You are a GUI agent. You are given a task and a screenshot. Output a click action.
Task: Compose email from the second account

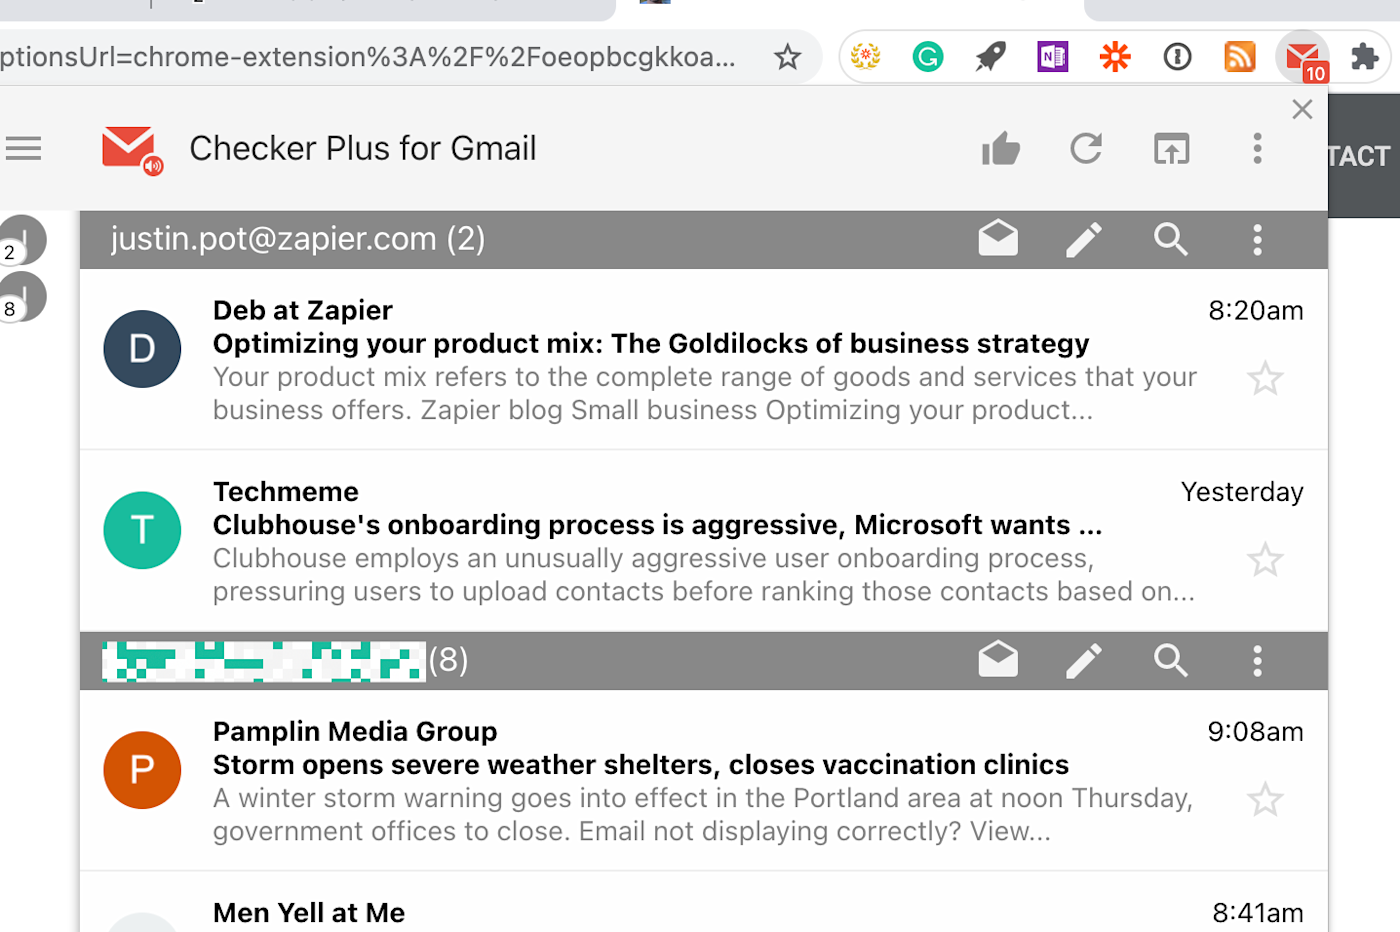pyautogui.click(x=1084, y=660)
